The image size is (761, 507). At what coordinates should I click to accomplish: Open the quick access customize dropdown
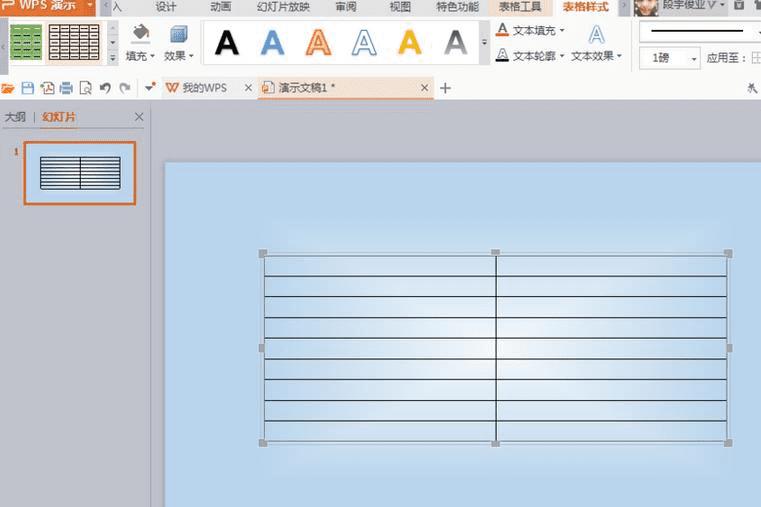click(150, 87)
